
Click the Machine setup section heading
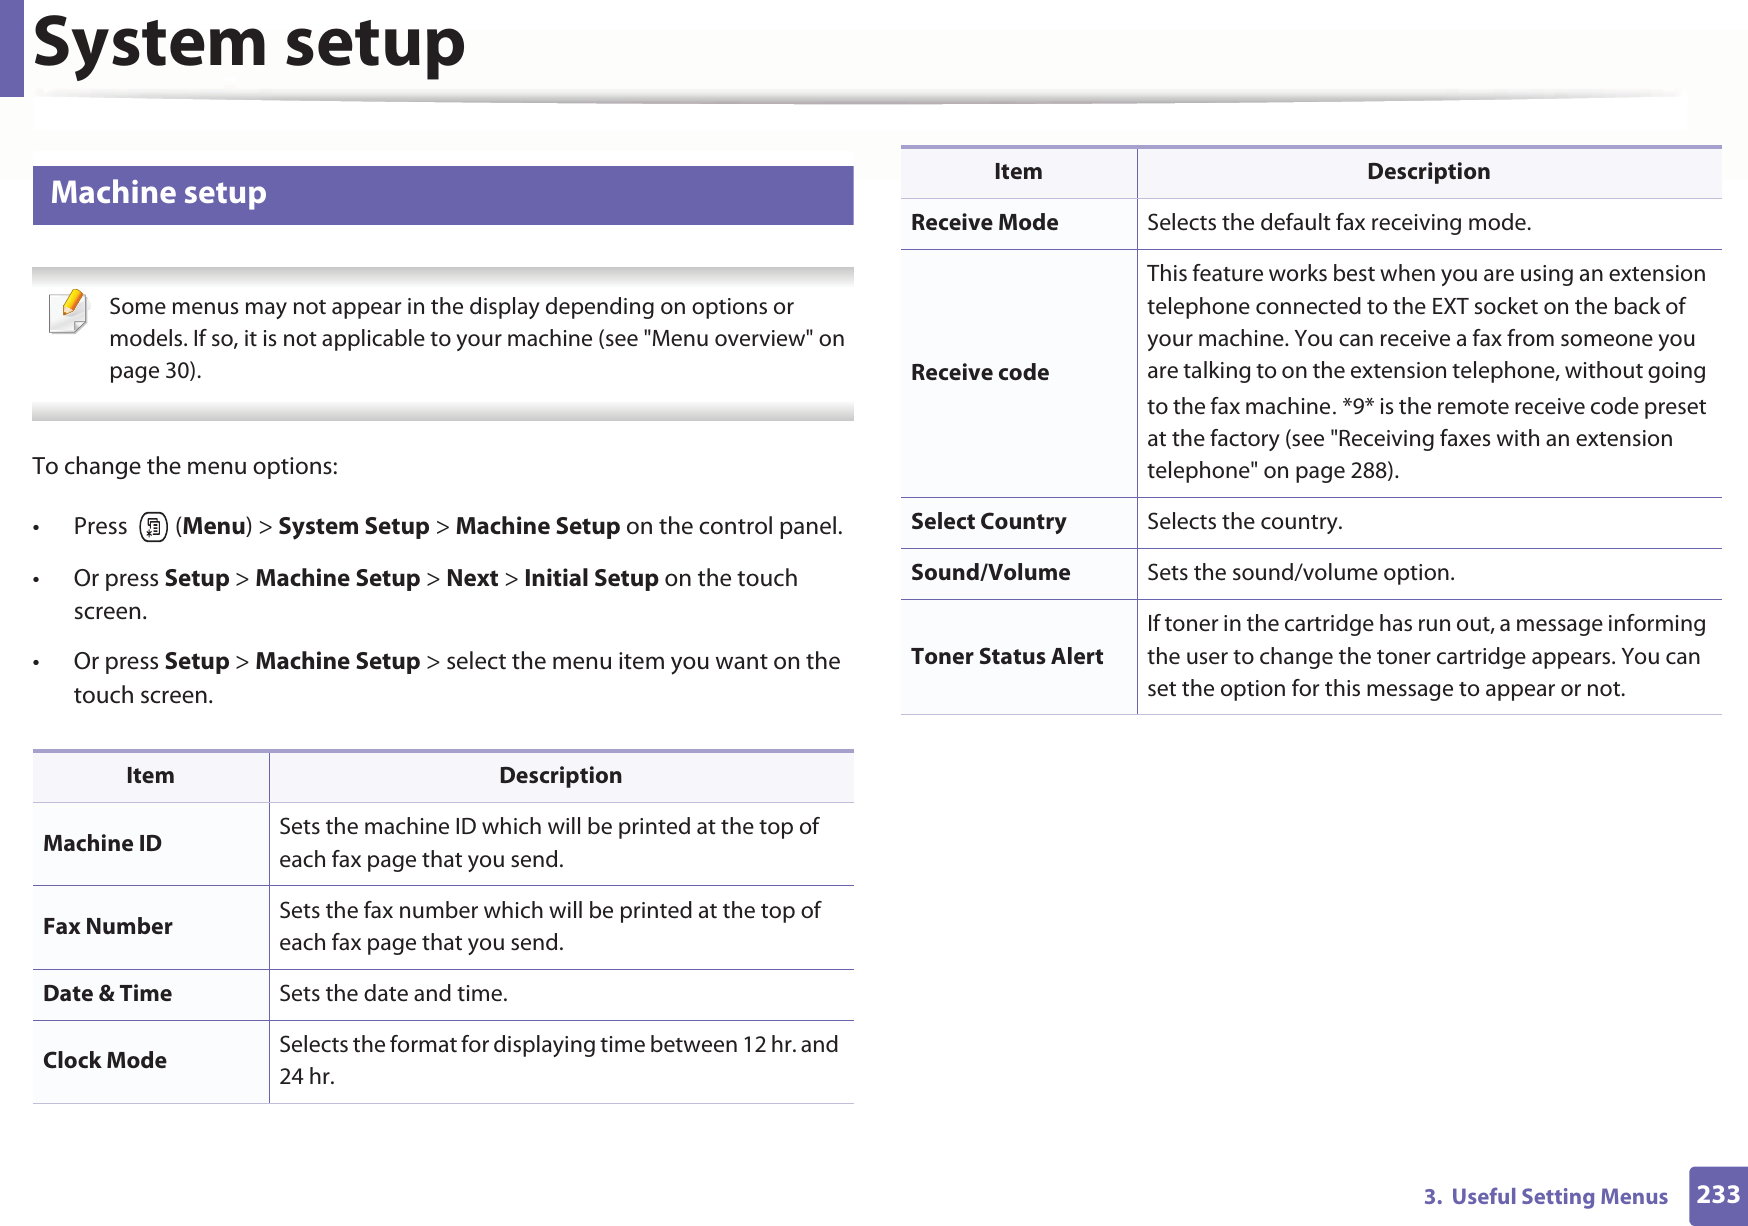pos(159,193)
